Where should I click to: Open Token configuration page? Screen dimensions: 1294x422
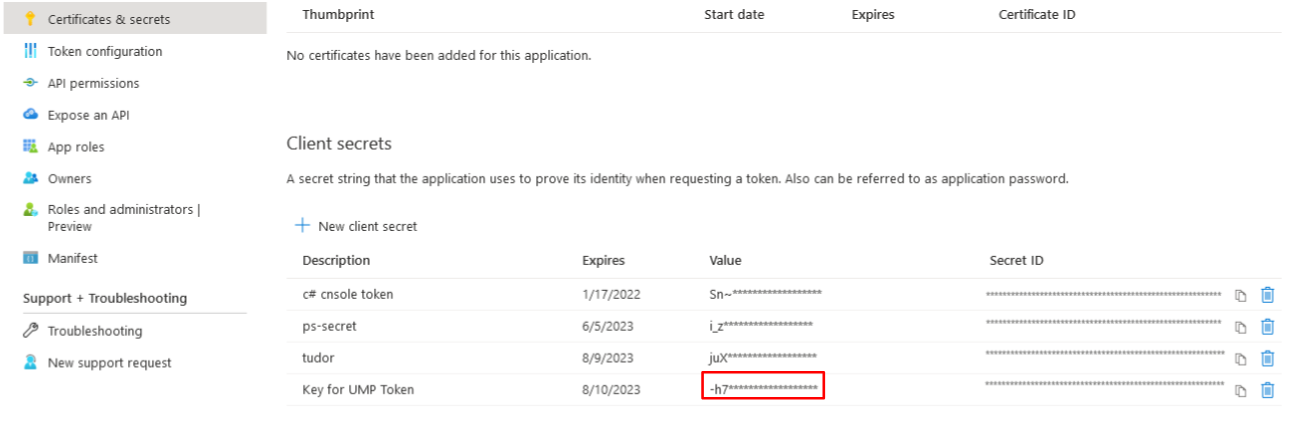[104, 51]
